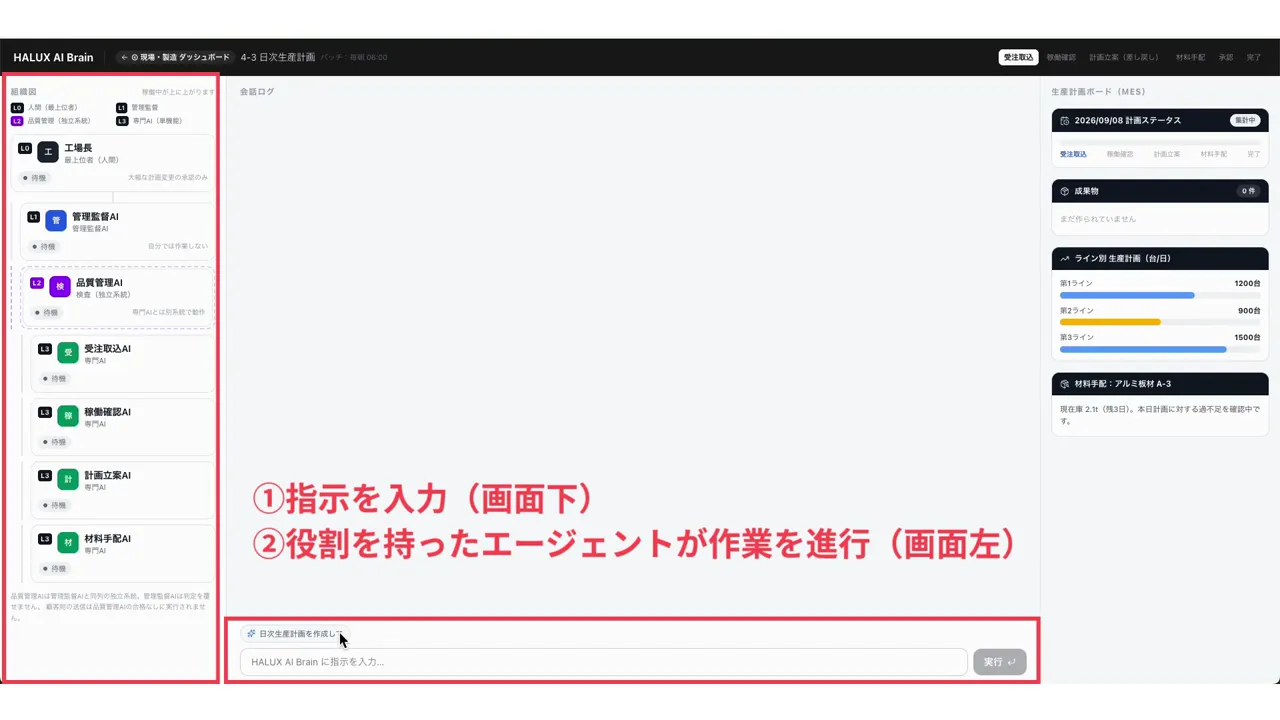This screenshot has width=1280, height=720.
Task: Click the 第3ライン production progress bar
Action: (x=1160, y=349)
